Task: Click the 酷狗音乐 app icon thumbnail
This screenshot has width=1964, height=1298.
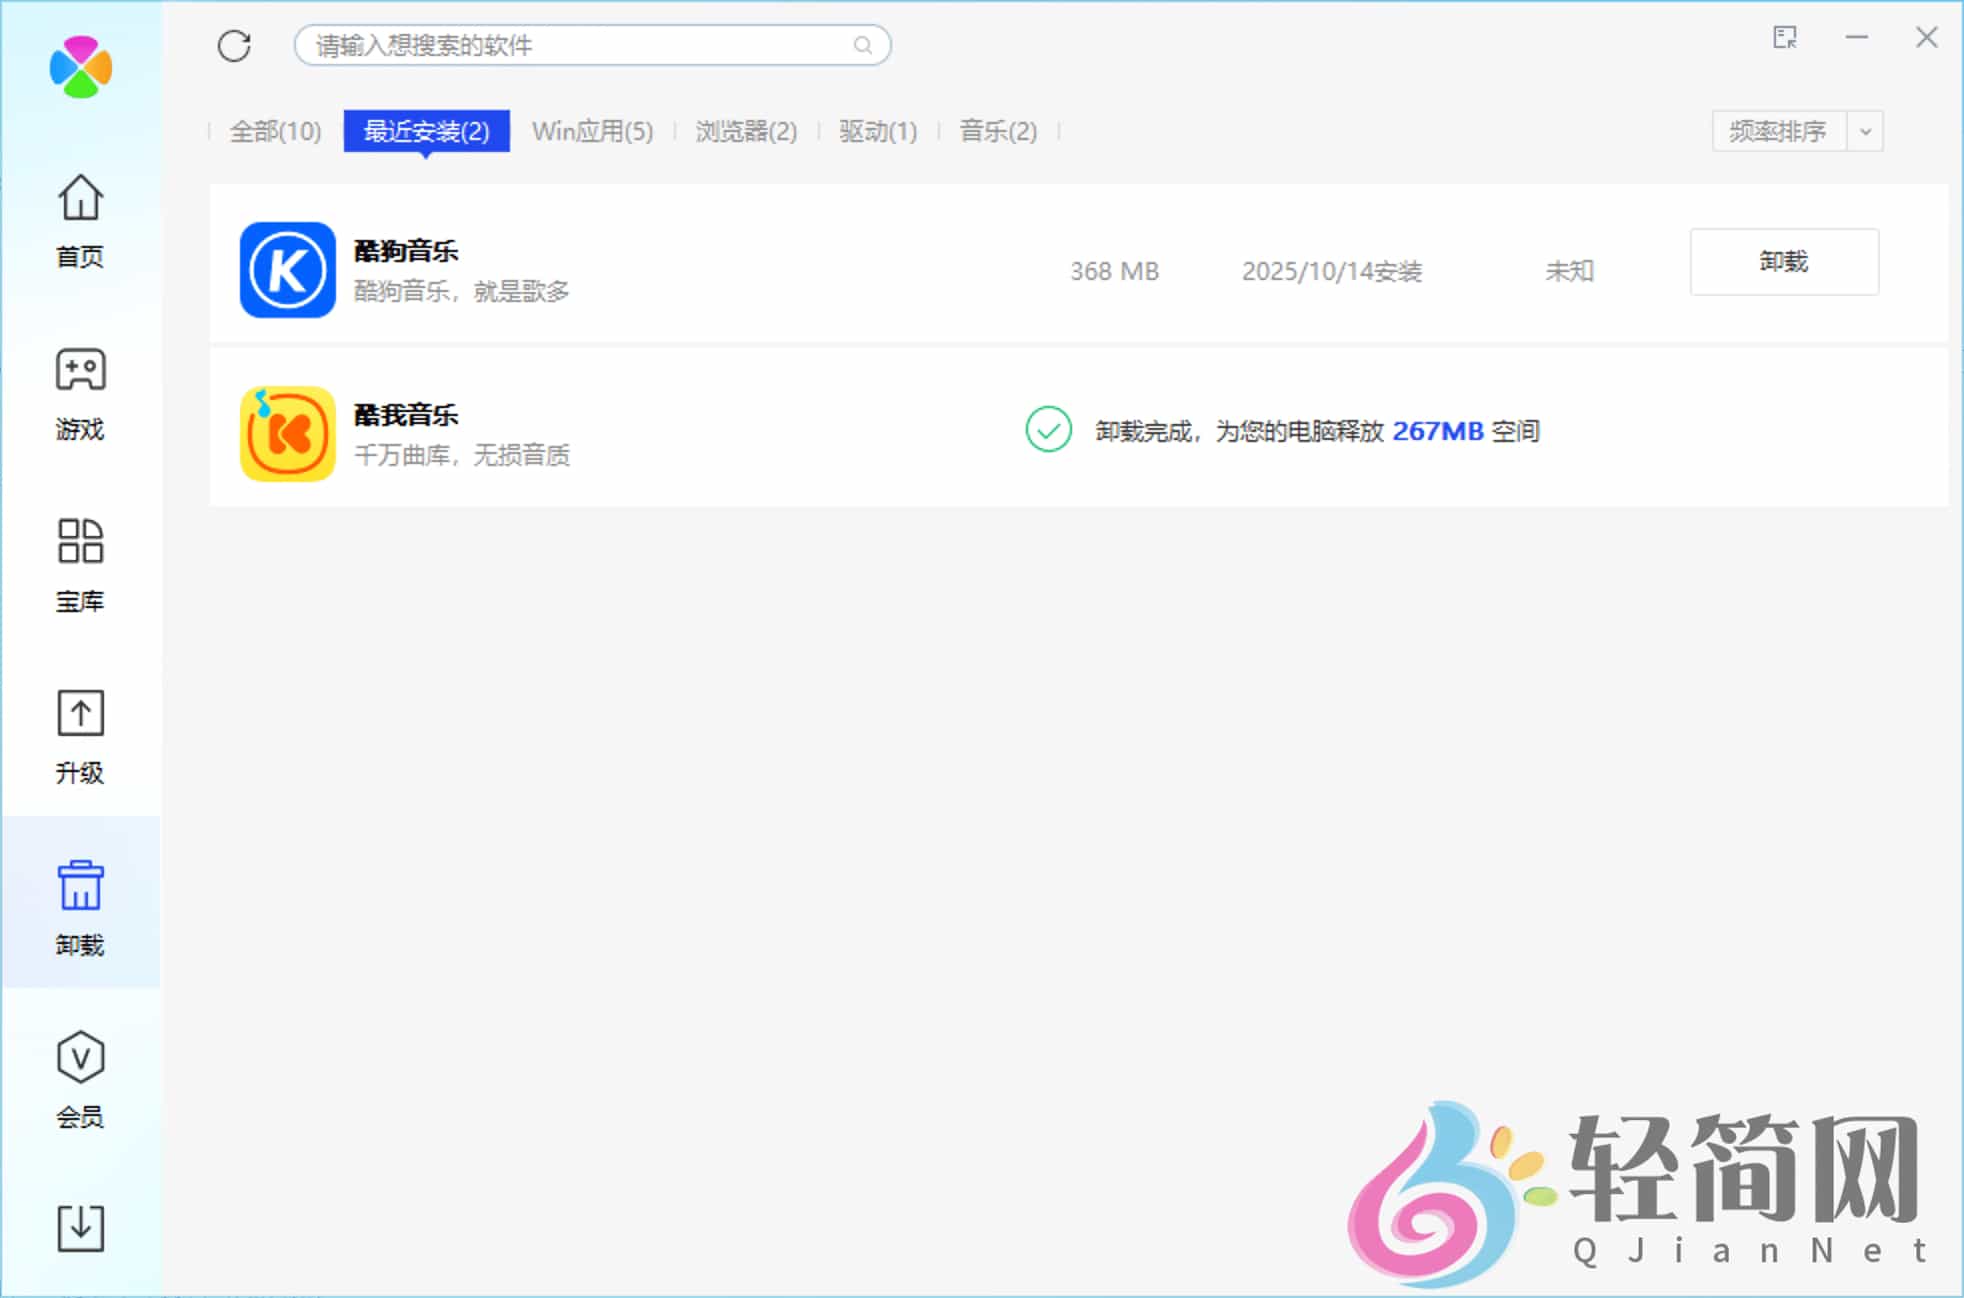Action: [x=286, y=270]
